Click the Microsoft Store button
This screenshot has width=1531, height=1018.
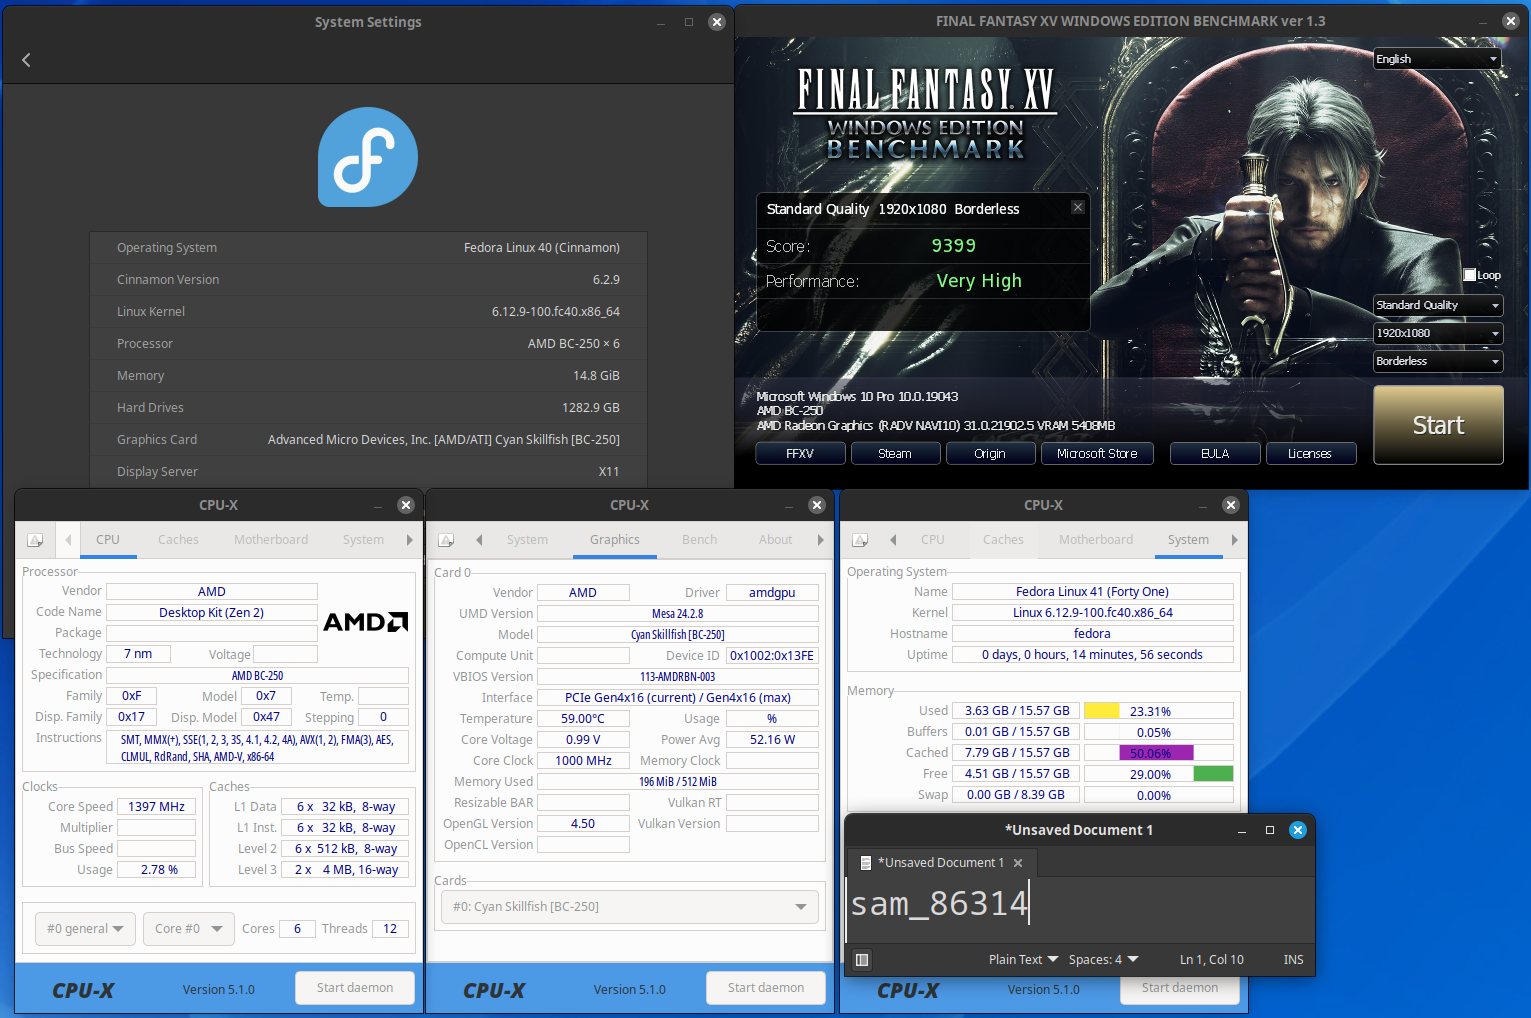1097,454
